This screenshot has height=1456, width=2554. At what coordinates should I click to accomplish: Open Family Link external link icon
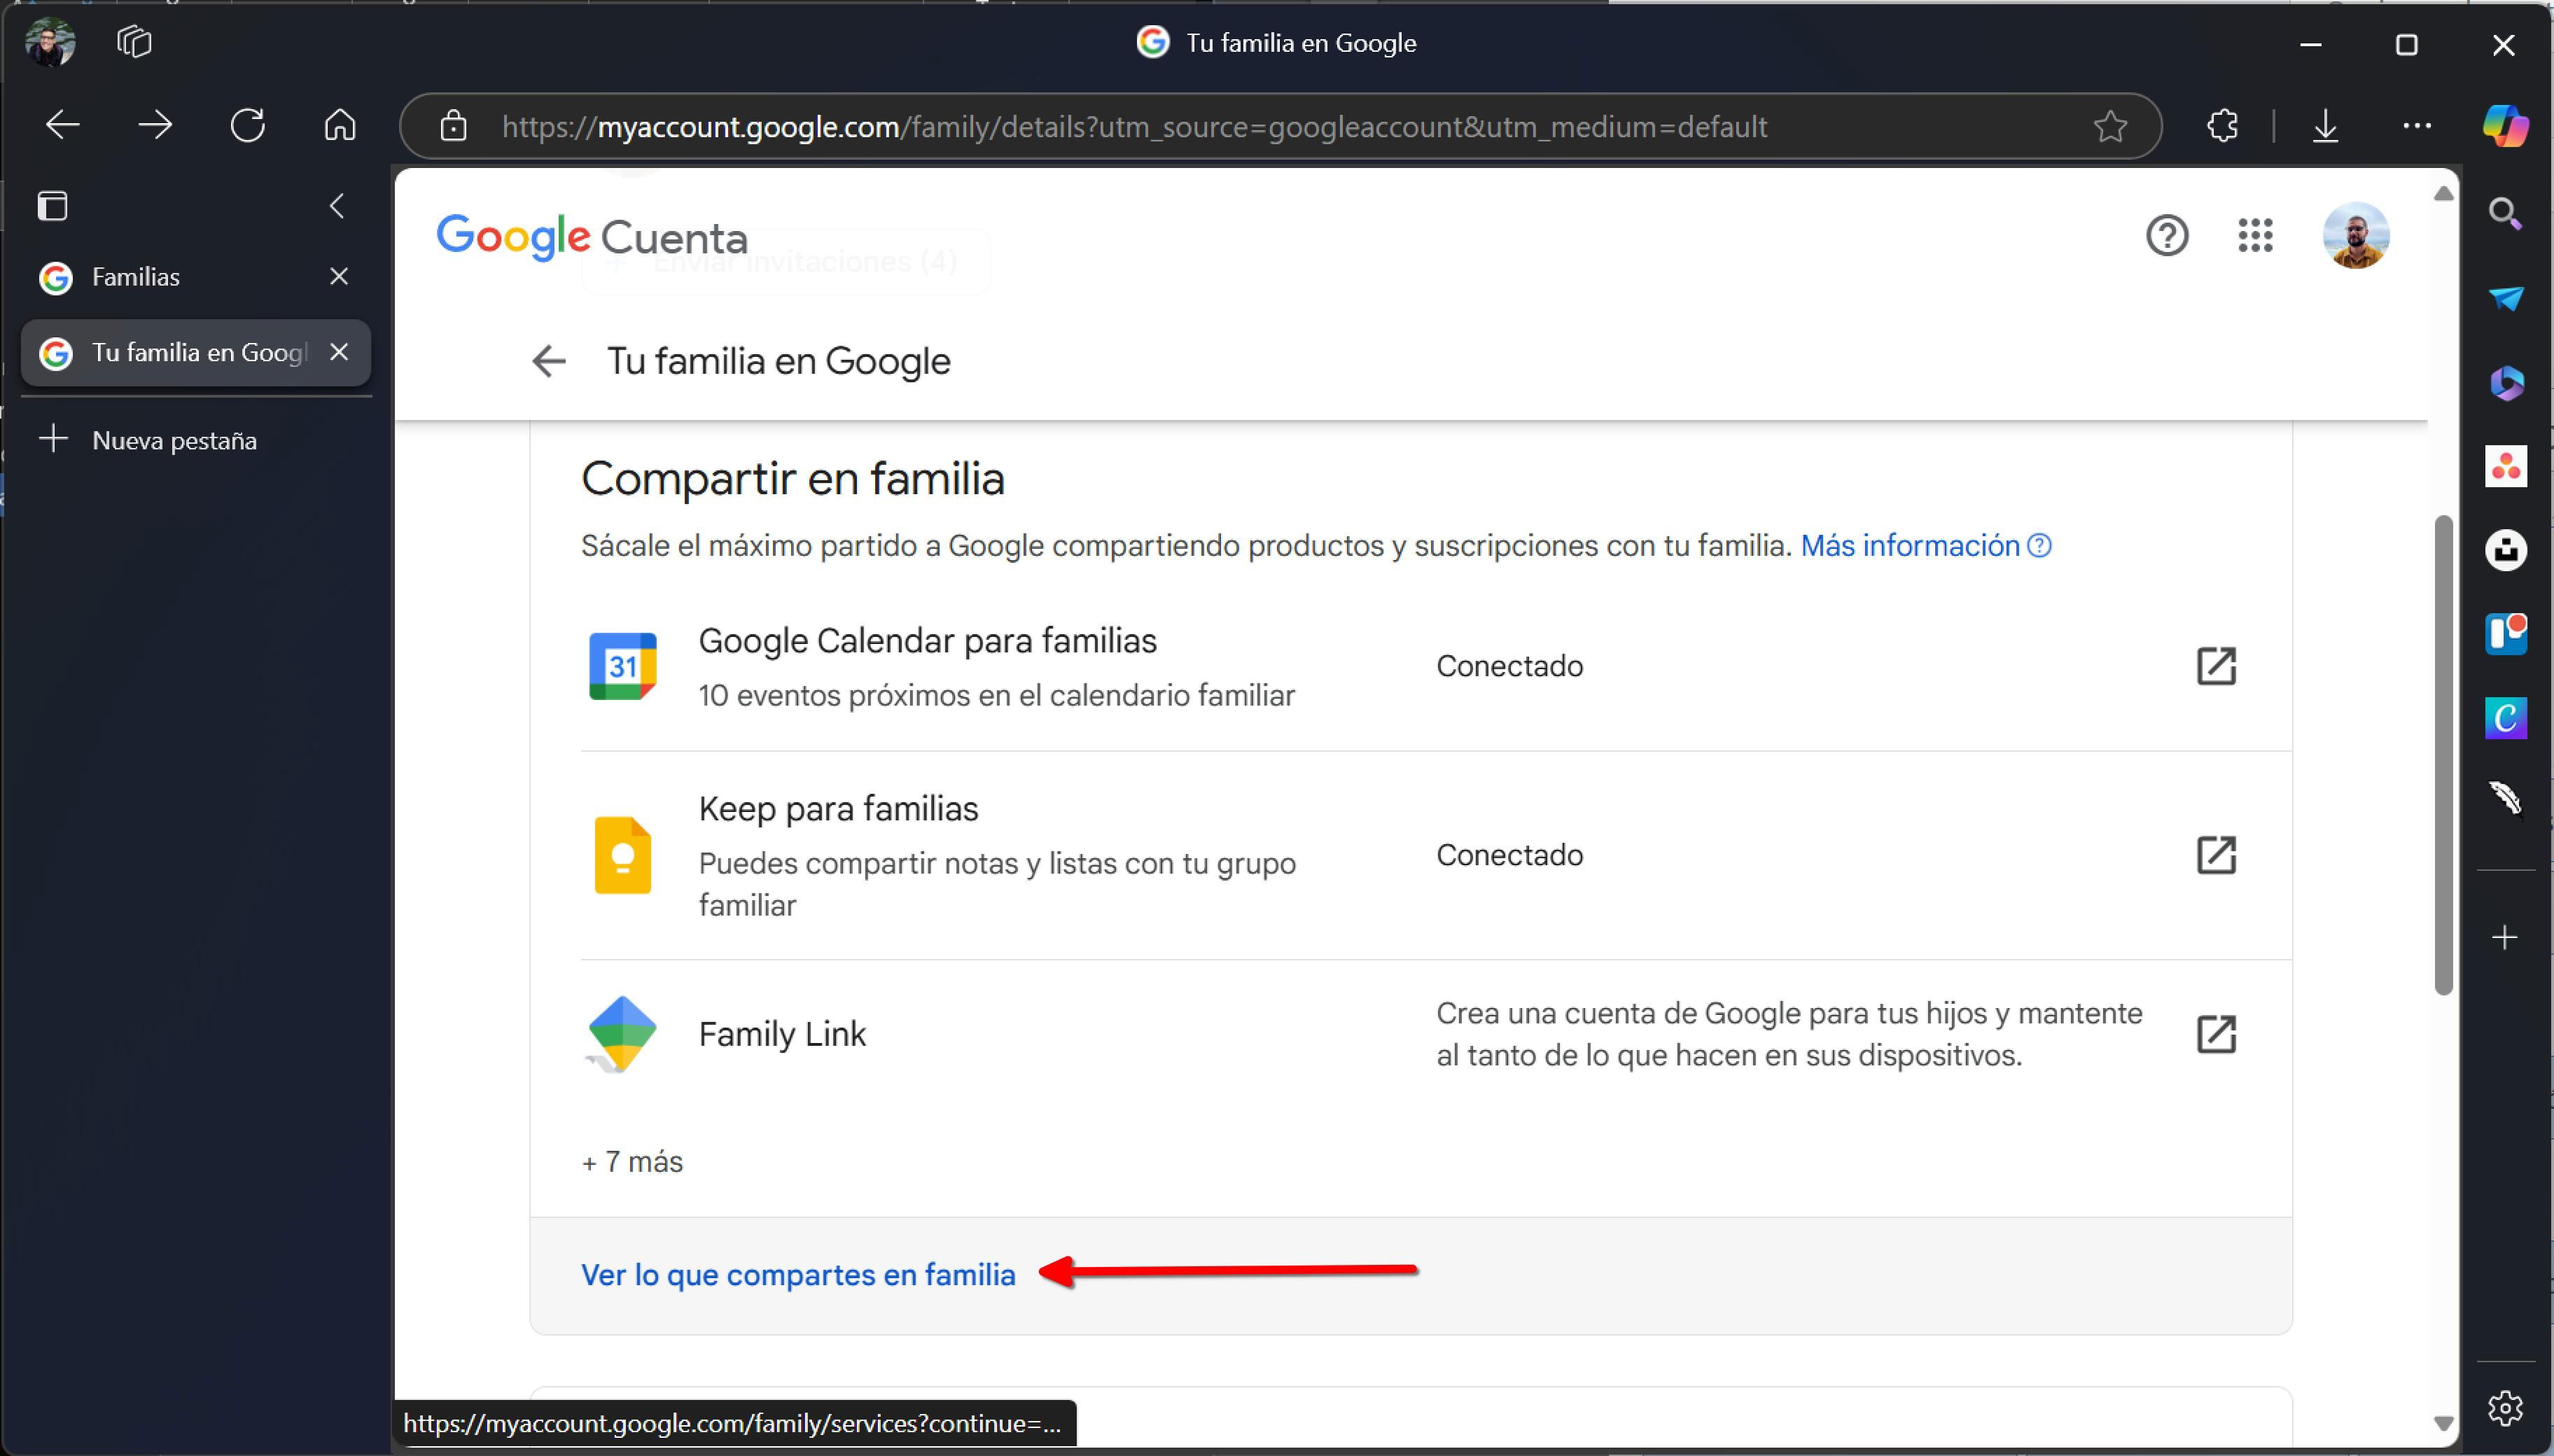point(2216,1034)
